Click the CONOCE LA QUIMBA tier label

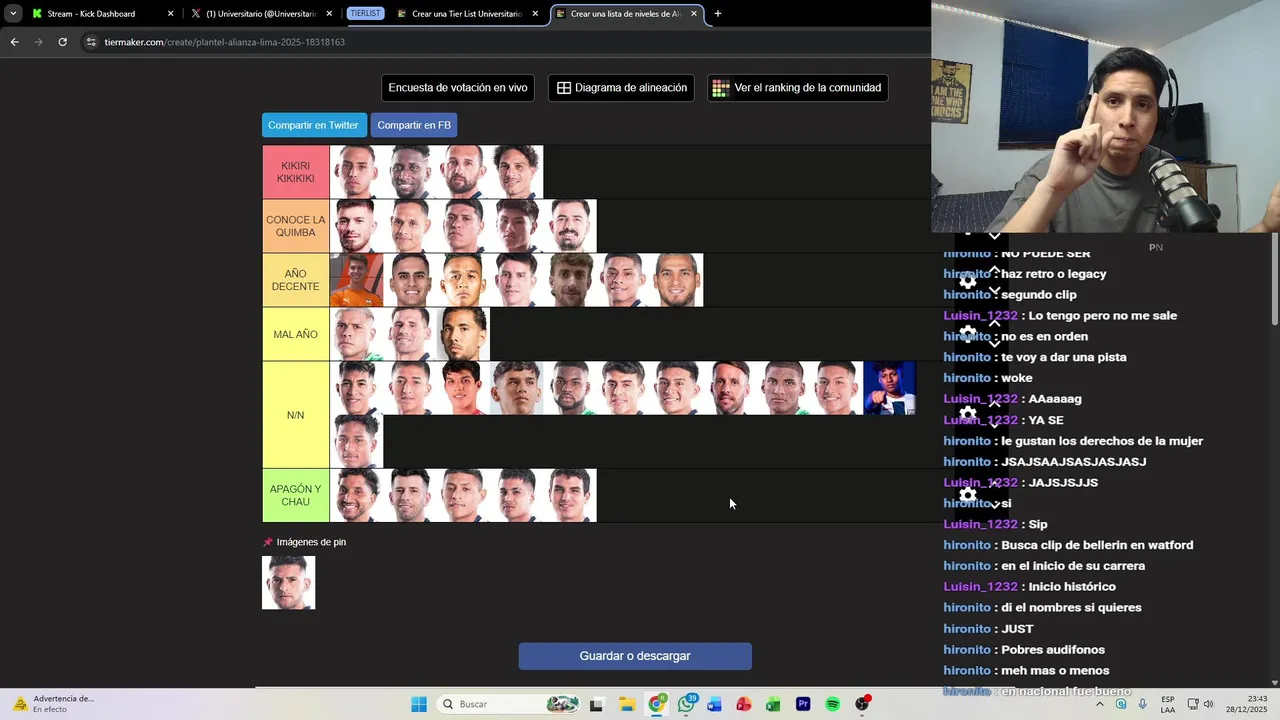(x=296, y=226)
